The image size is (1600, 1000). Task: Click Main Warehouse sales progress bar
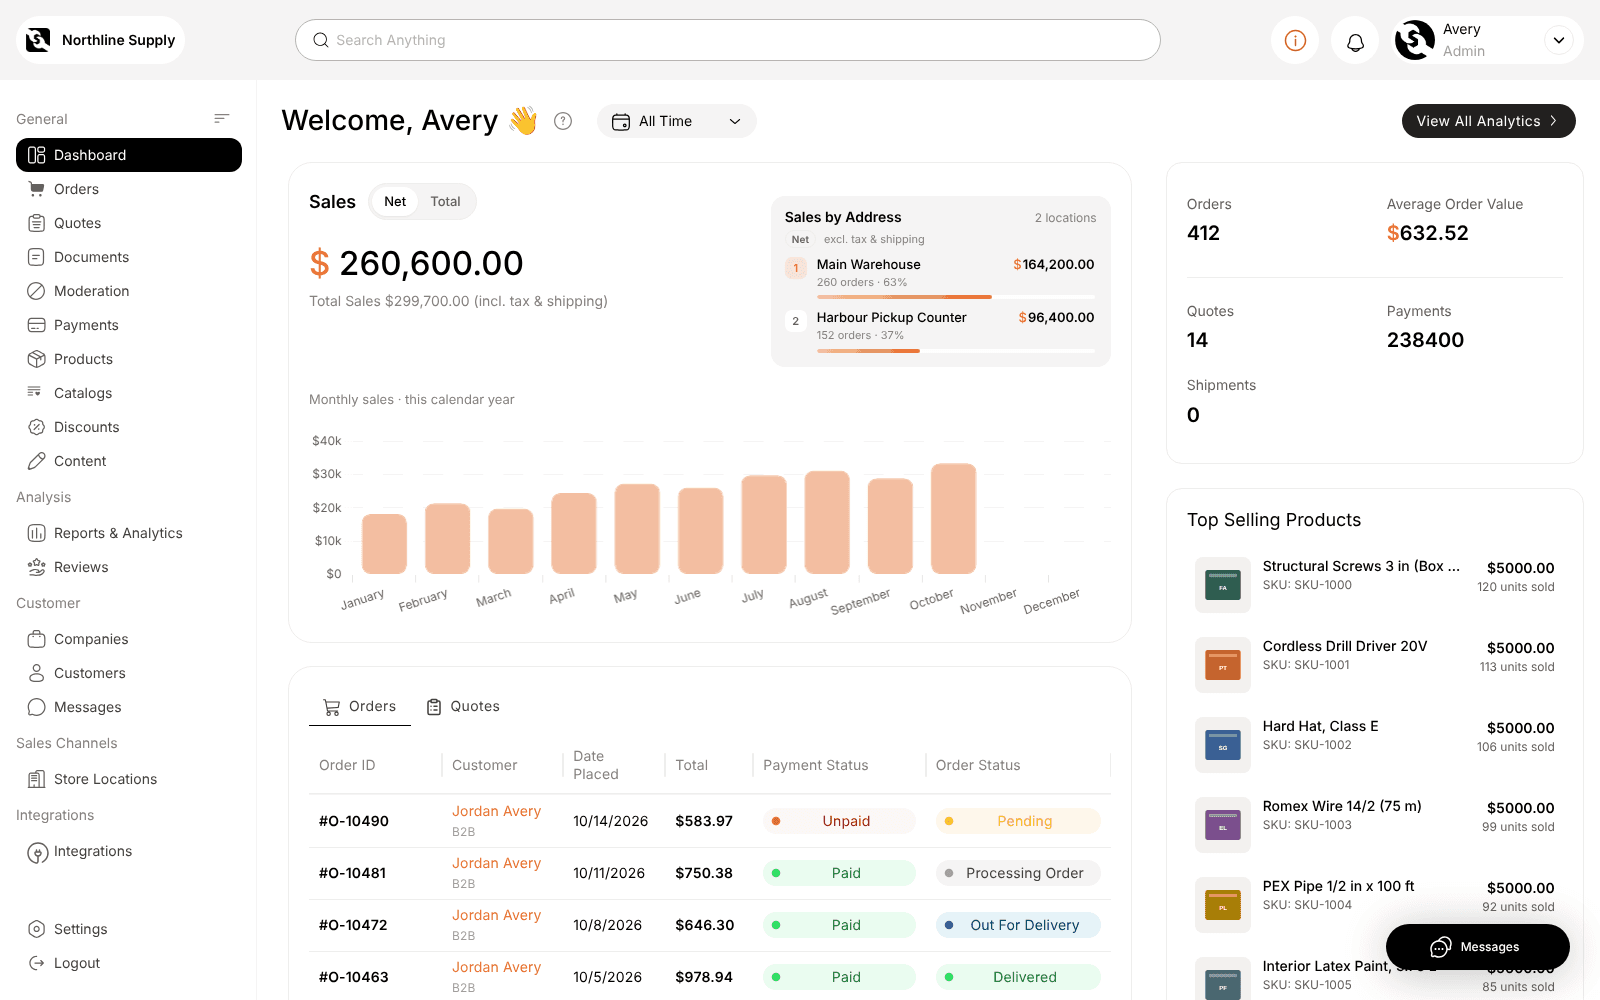pyautogui.click(x=955, y=297)
